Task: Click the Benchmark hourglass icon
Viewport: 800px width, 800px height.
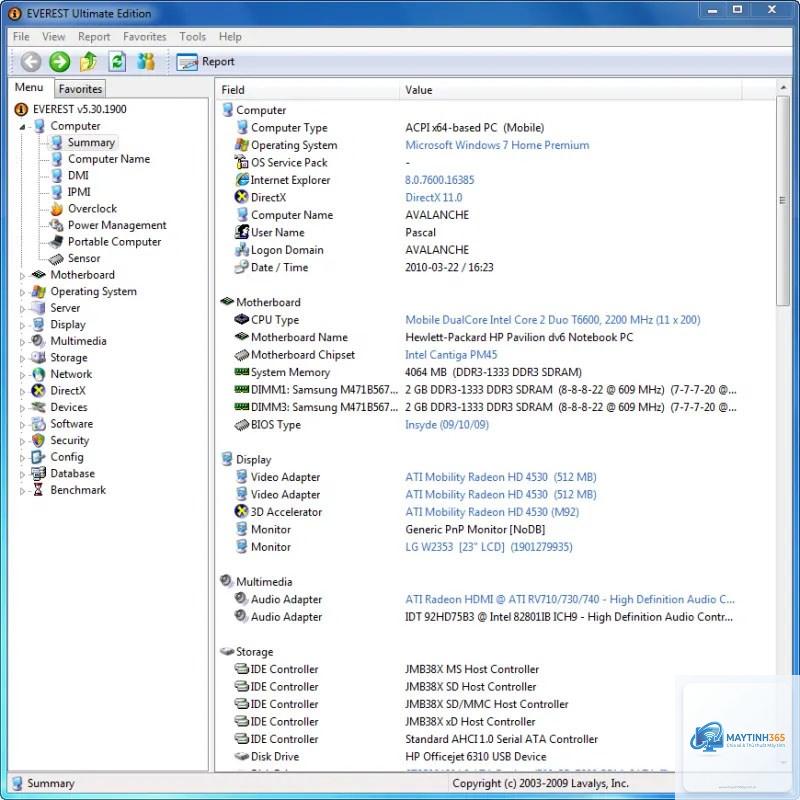Action: click(x=38, y=490)
